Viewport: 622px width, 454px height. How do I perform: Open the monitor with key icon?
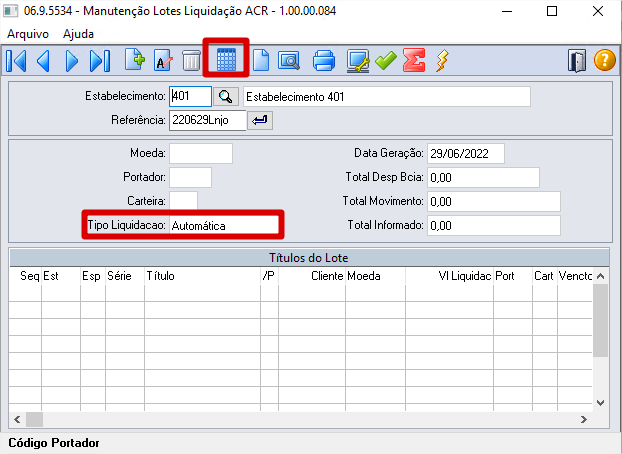tap(358, 60)
